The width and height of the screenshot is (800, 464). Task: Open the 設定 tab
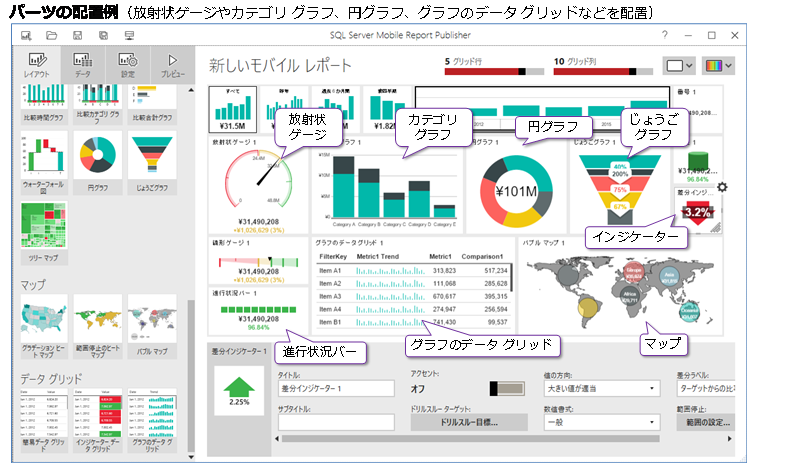(x=128, y=65)
